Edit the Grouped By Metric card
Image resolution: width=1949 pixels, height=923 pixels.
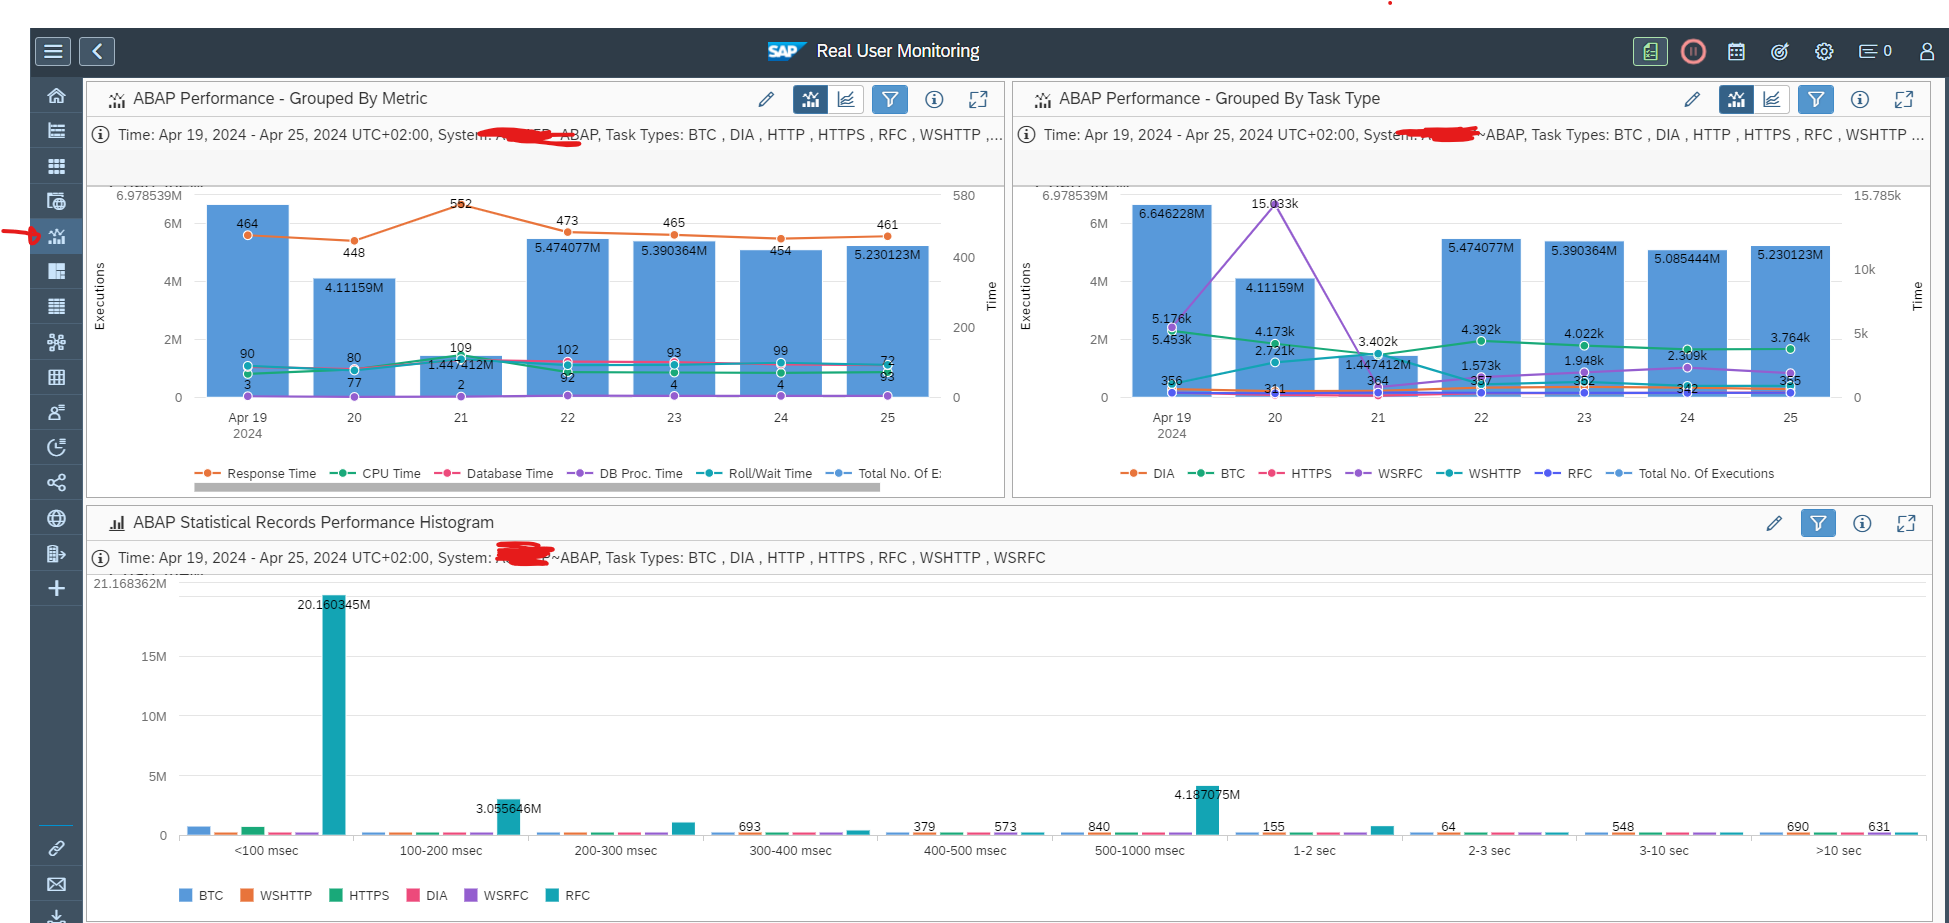tap(766, 99)
